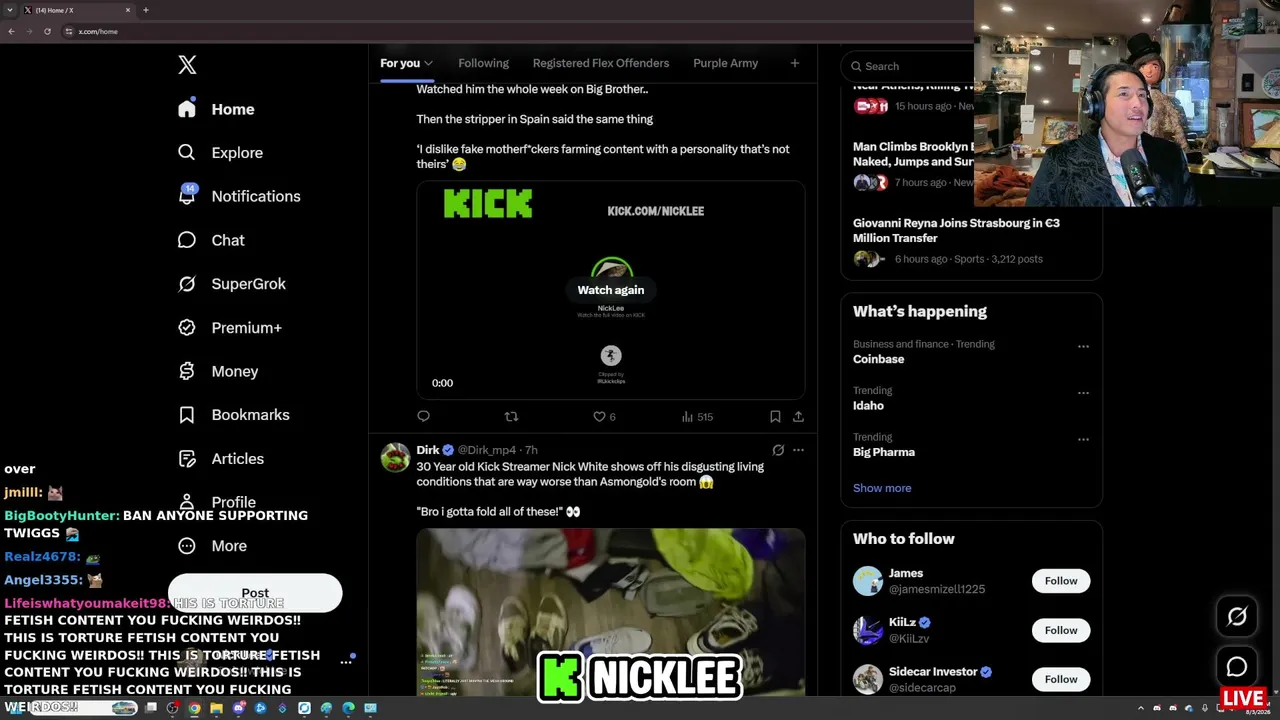Switch to Registered Flex Offenders tab

[x=601, y=63]
